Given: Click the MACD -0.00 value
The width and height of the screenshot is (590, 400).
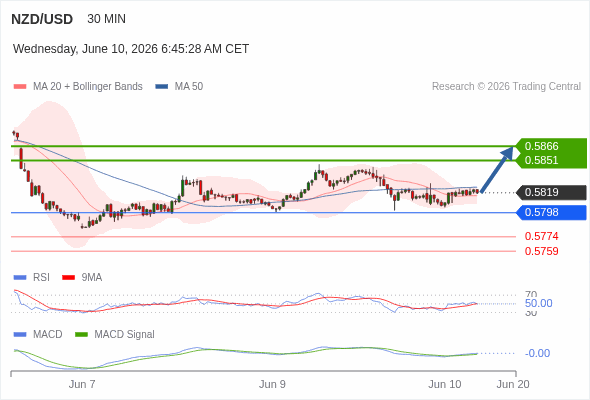Looking at the screenshot, I should [537, 353].
